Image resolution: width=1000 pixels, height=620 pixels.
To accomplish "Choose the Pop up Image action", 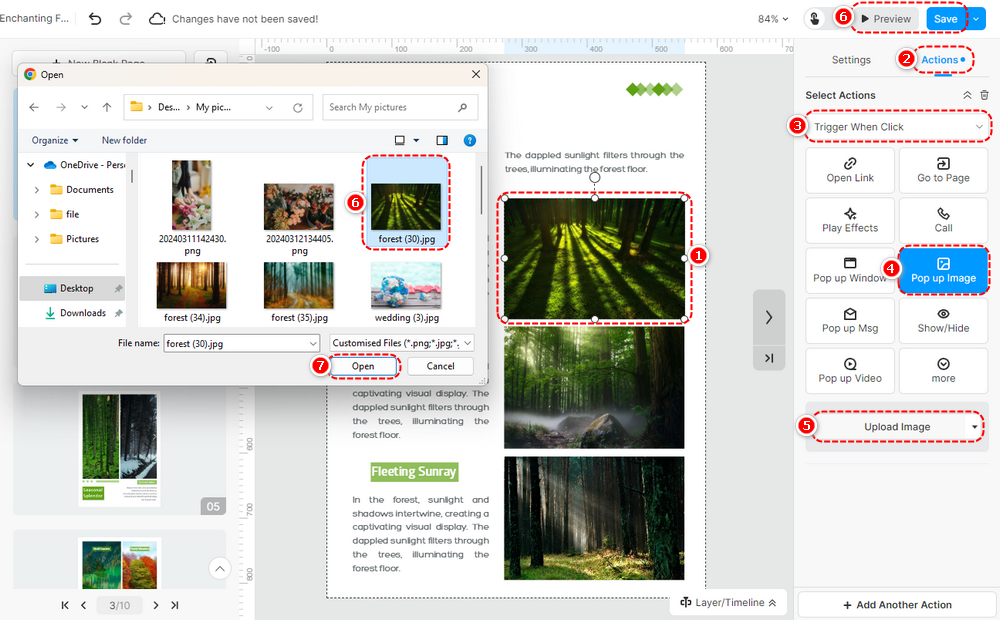I will click(943, 270).
